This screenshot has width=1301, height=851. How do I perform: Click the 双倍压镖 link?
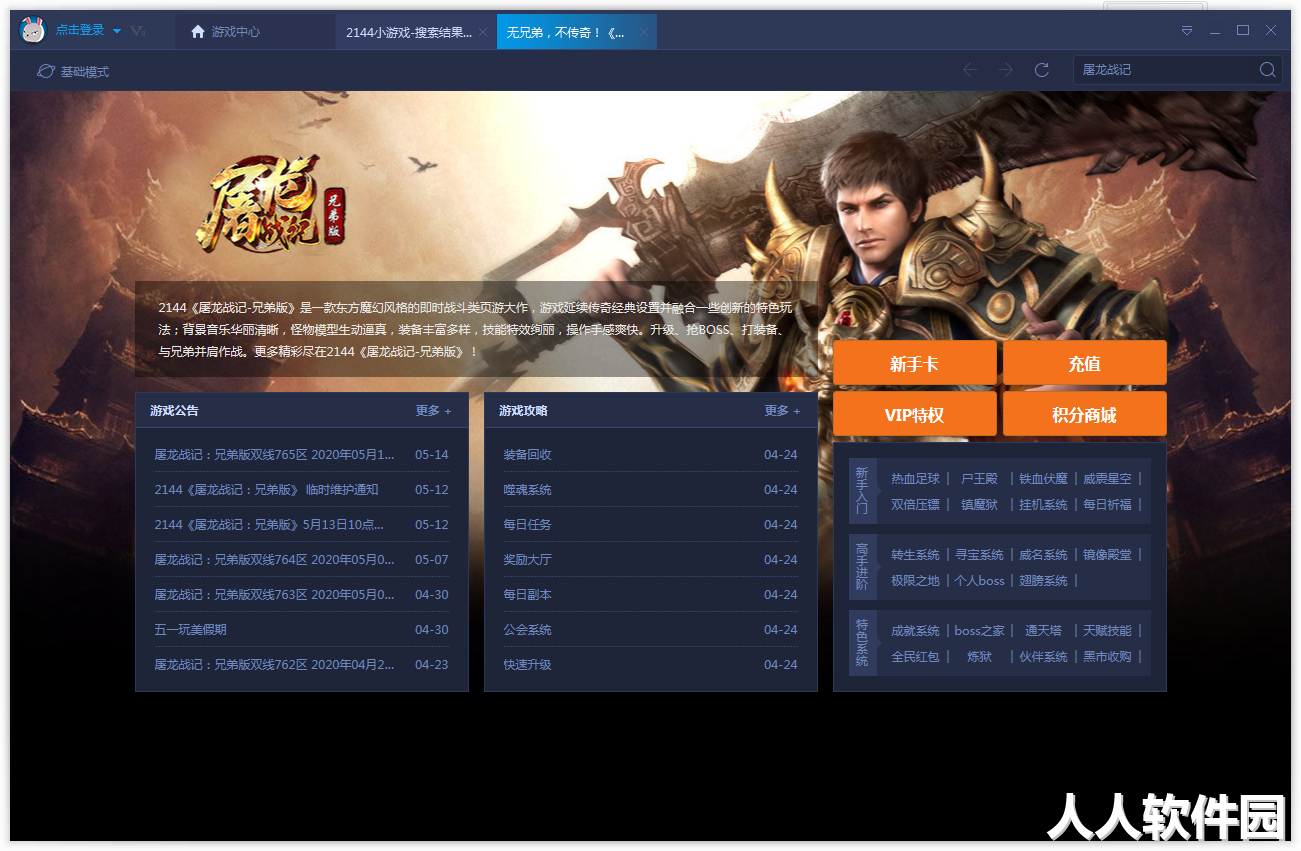tap(915, 505)
